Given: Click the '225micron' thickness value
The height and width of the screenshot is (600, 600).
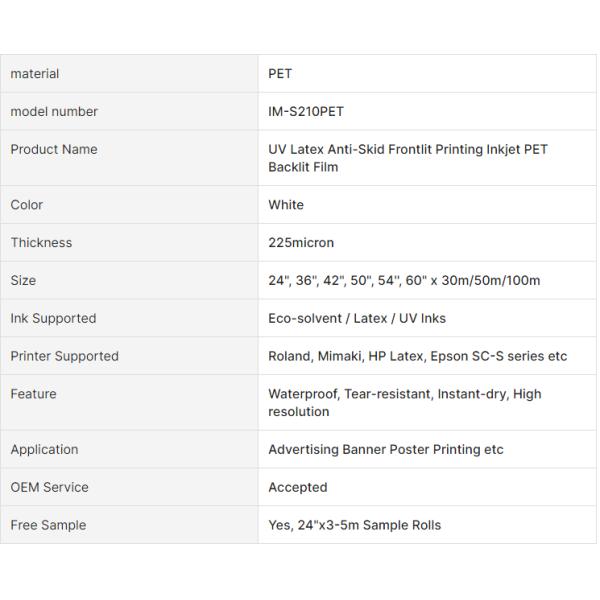Looking at the screenshot, I should (301, 243).
